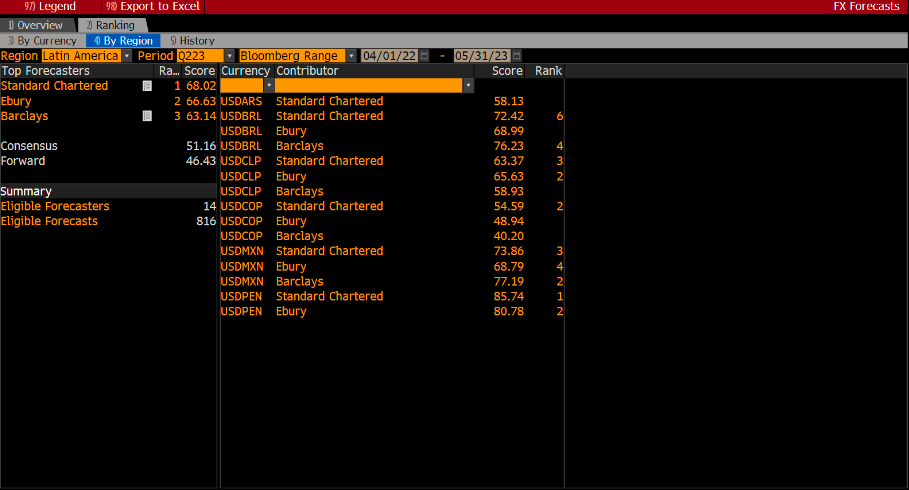Click the document icon beside Barclays
This screenshot has width=909, height=490.
147,116
